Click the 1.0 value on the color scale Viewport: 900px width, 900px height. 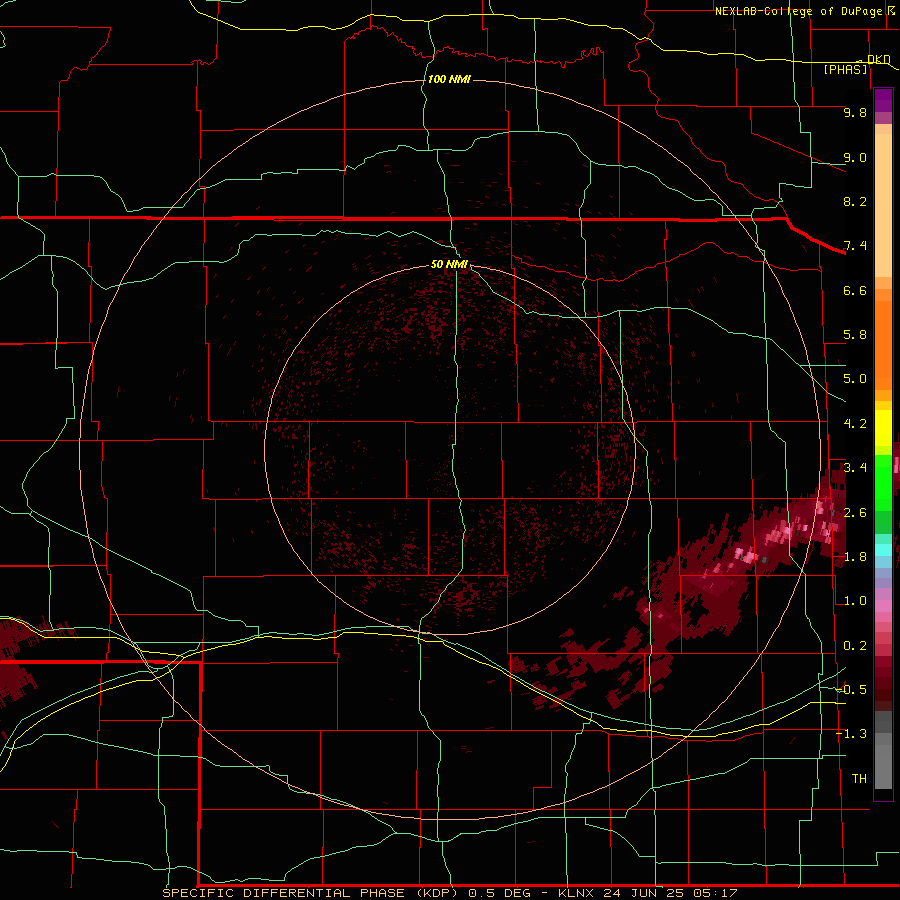(855, 601)
